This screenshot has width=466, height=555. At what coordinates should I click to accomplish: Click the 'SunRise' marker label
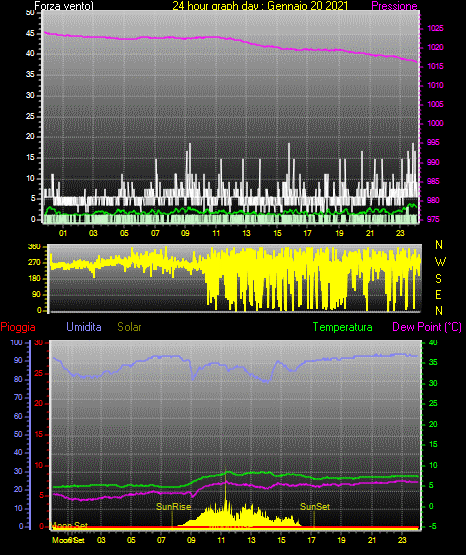(174, 507)
